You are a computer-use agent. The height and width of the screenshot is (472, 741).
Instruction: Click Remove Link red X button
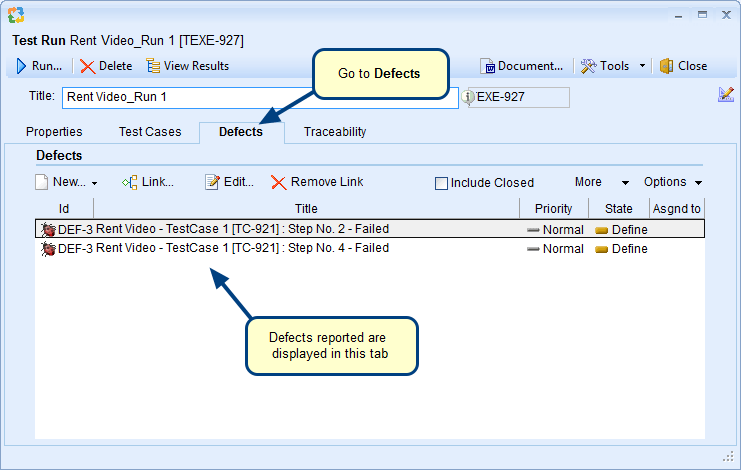pos(279,182)
